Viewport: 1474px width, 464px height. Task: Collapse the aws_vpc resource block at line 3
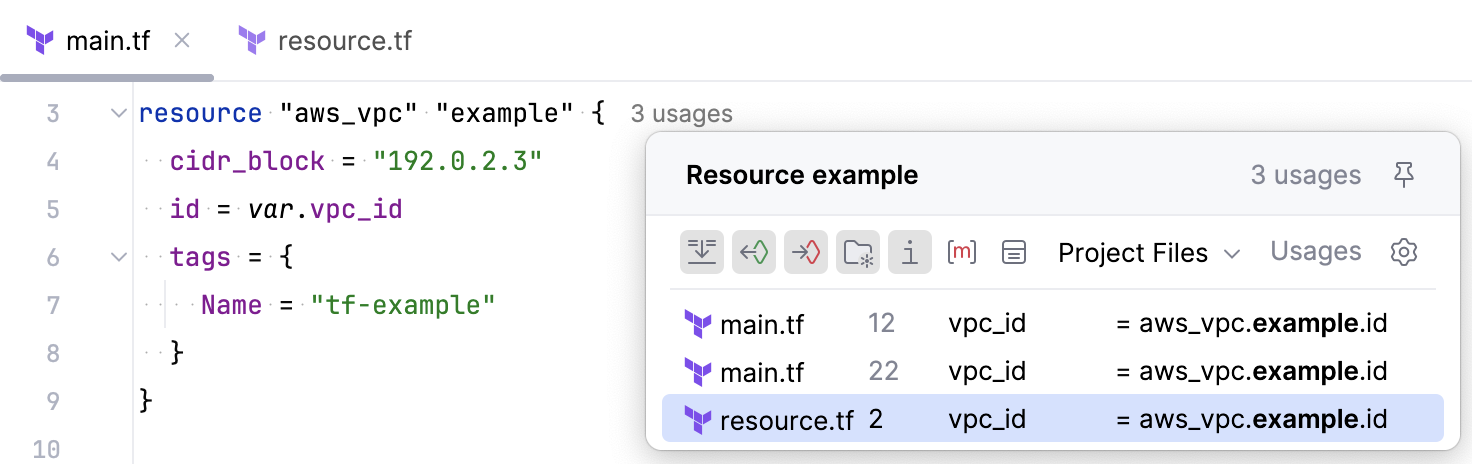119,114
